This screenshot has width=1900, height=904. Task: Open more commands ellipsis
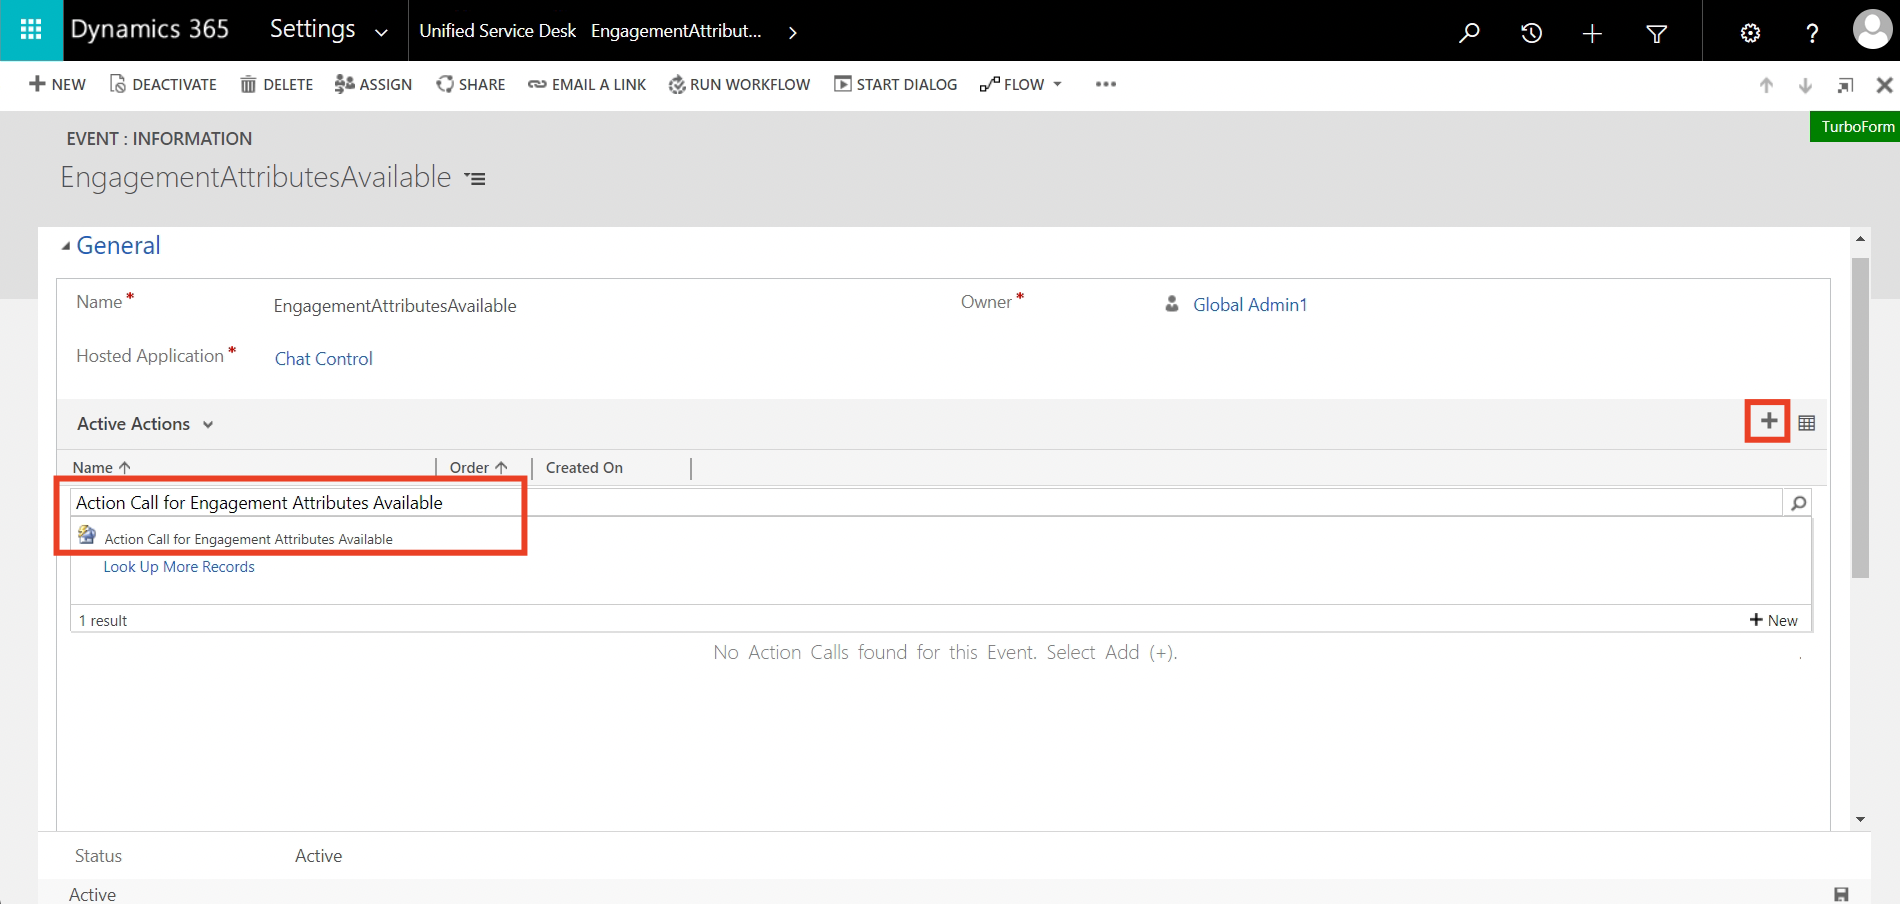pos(1105,84)
